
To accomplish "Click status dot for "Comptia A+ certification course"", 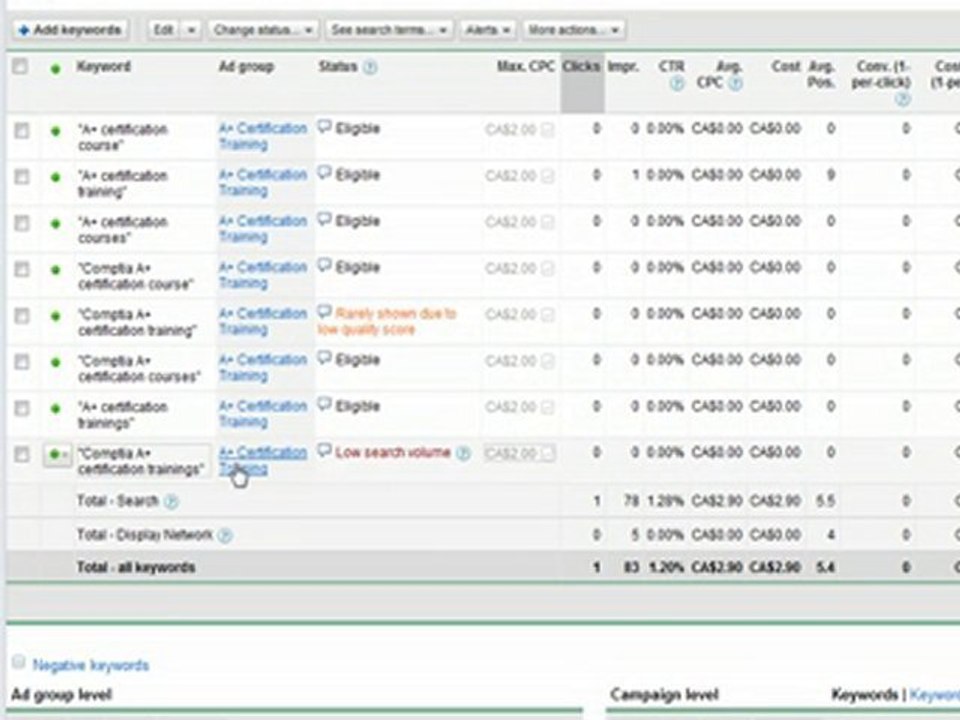I will [x=56, y=270].
